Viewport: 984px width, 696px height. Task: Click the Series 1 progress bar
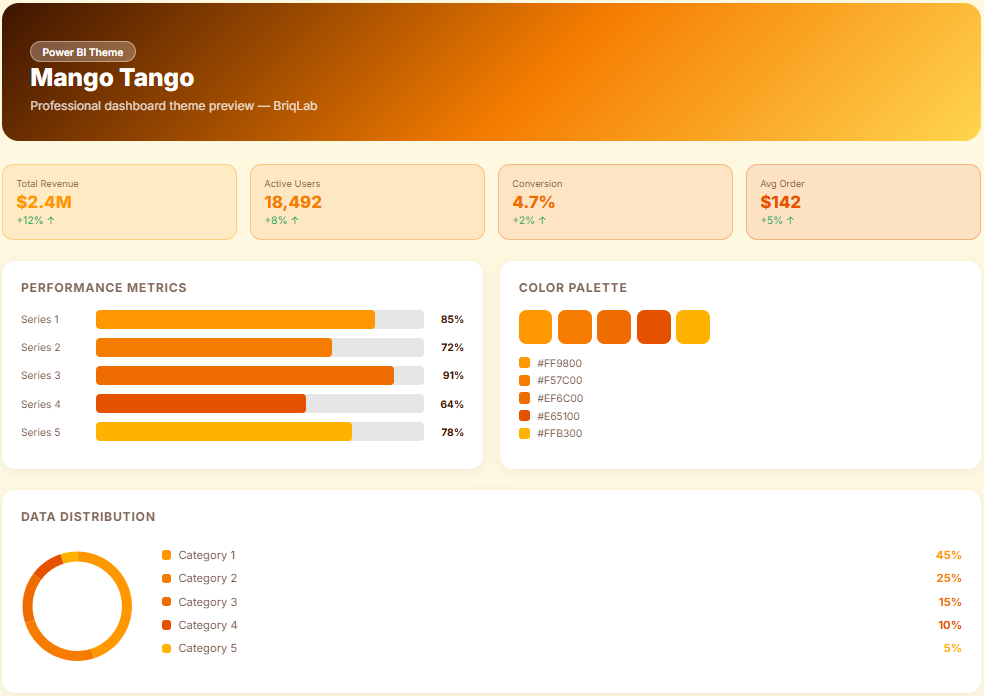click(260, 320)
